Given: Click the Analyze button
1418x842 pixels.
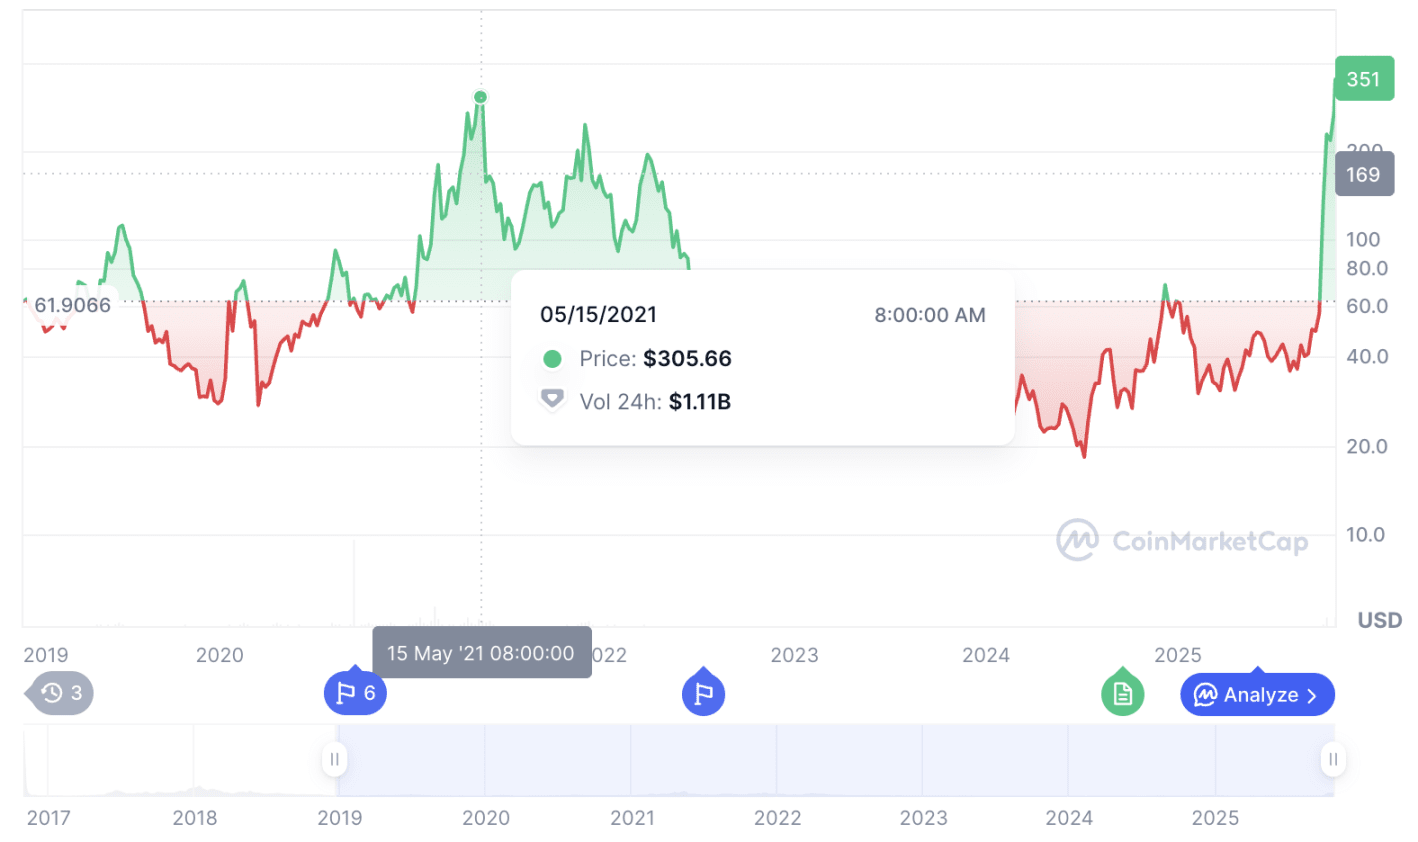Looking at the screenshot, I should pos(1257,694).
